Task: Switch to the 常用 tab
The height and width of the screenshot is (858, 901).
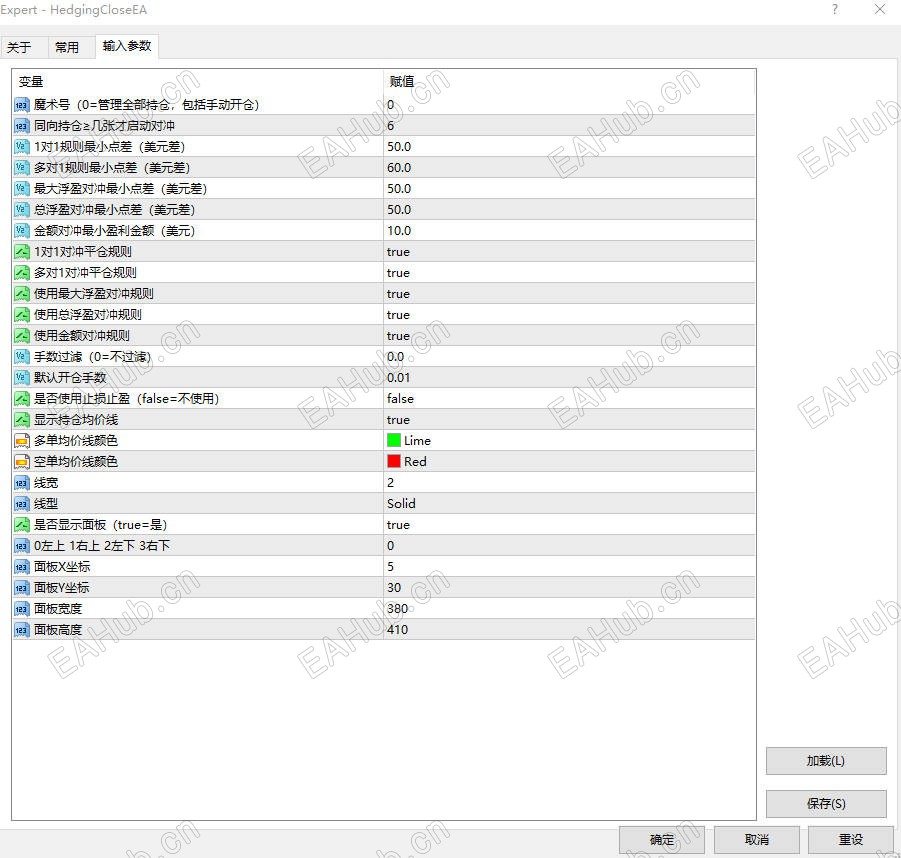Action: point(68,46)
